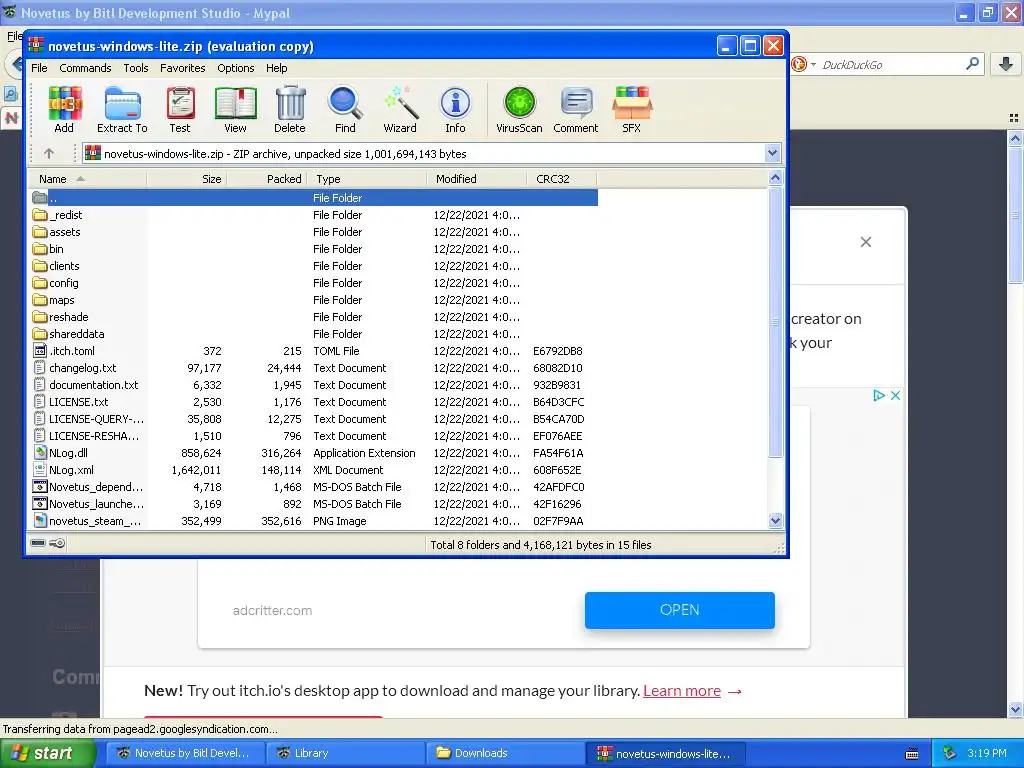
Task: Click the Add toolbar icon in WinRAR
Action: click(64, 109)
